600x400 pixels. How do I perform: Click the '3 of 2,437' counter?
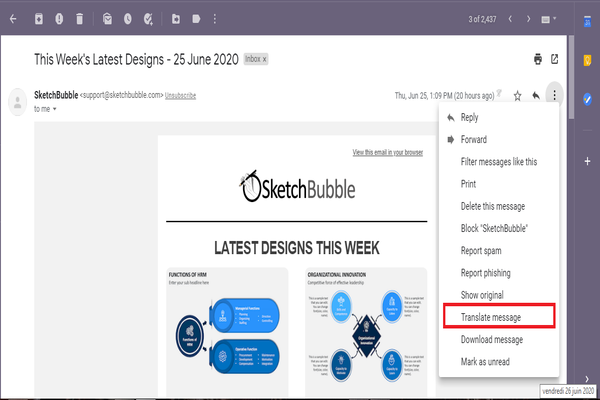[482, 19]
